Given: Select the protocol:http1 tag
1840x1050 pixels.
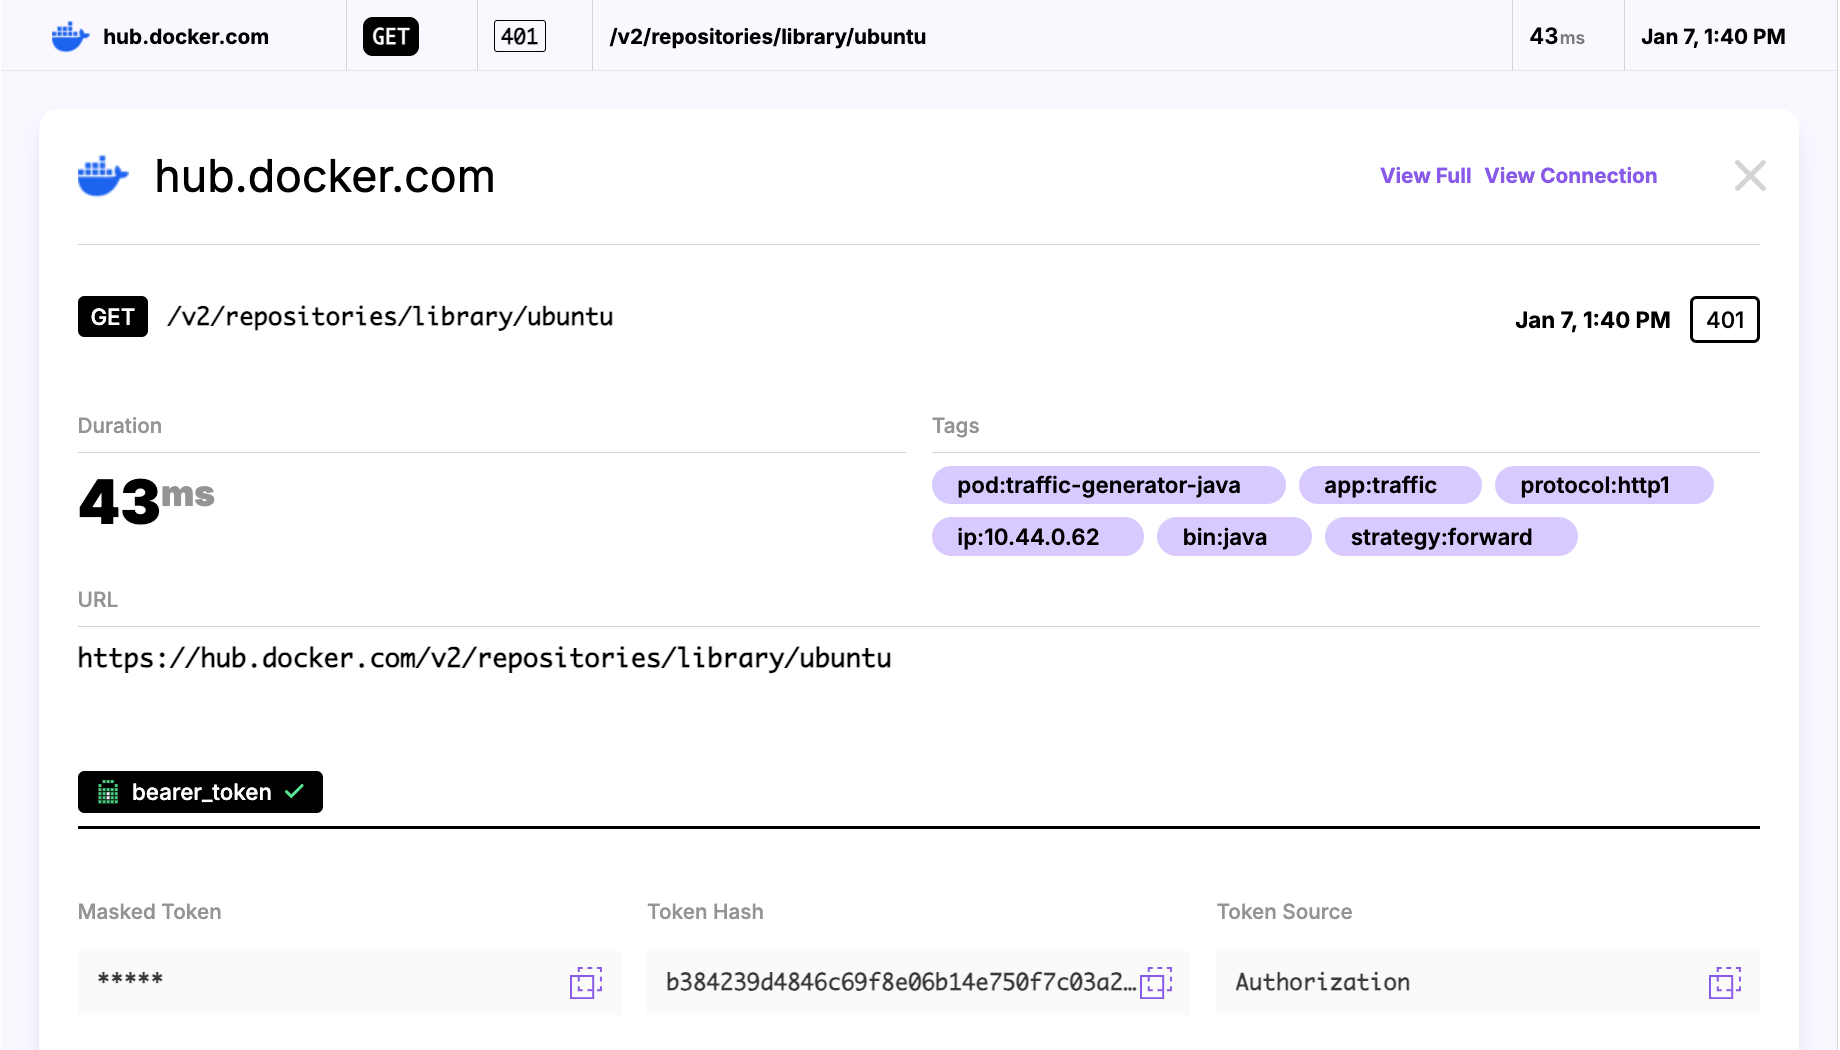Looking at the screenshot, I should (x=1604, y=485).
